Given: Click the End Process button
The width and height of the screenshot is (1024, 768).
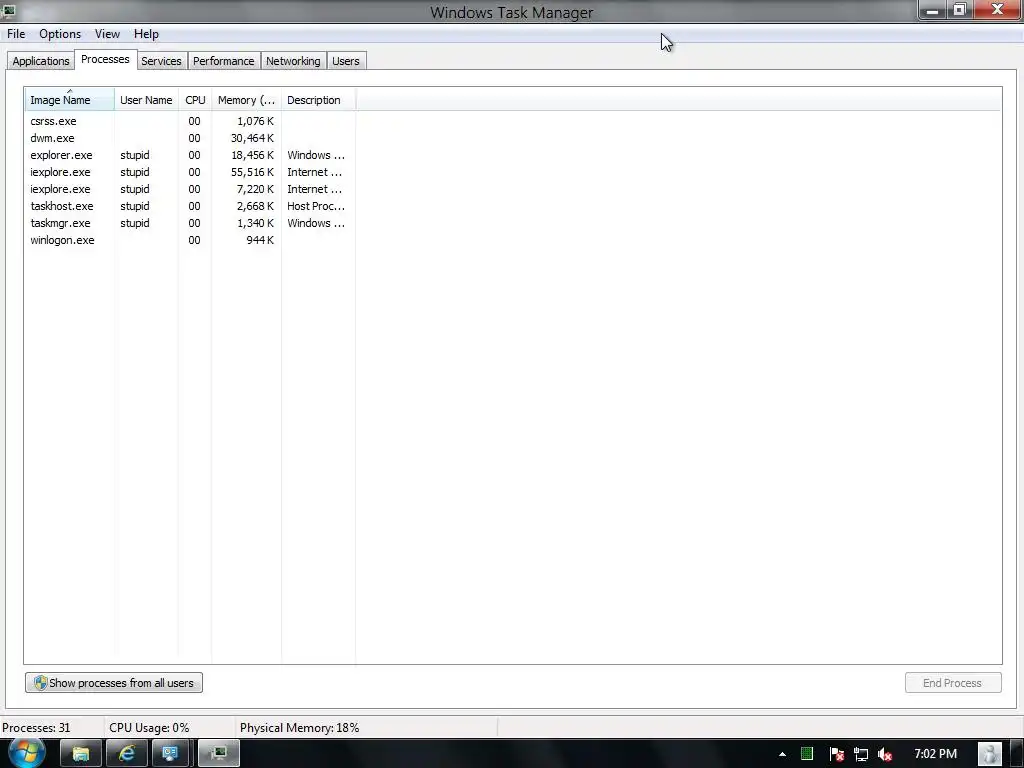Looking at the screenshot, I should point(953,682).
